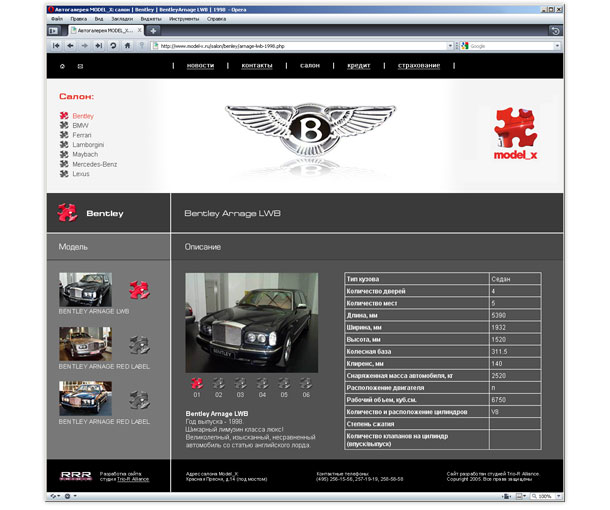This screenshot has height=510, width=610.
Task: Open Opera panel toggle in the tab bar
Action: click(54, 30)
